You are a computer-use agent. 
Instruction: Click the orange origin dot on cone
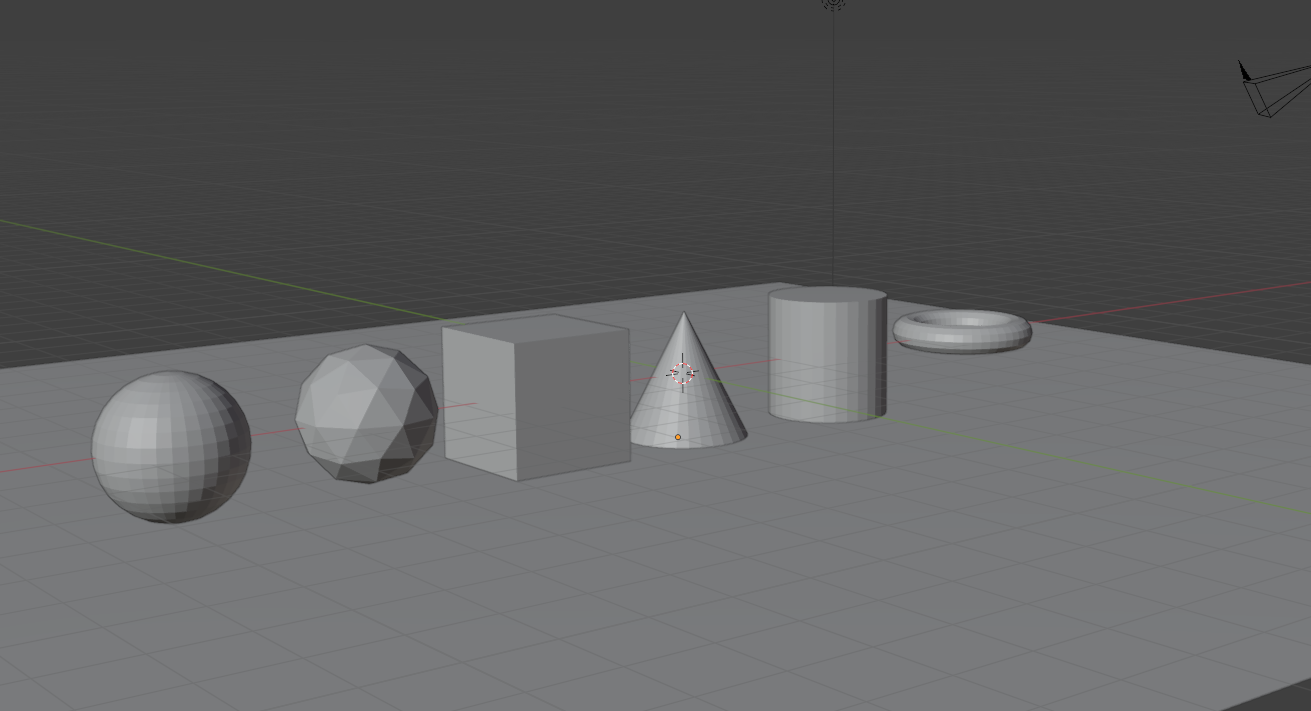pyautogui.click(x=678, y=437)
